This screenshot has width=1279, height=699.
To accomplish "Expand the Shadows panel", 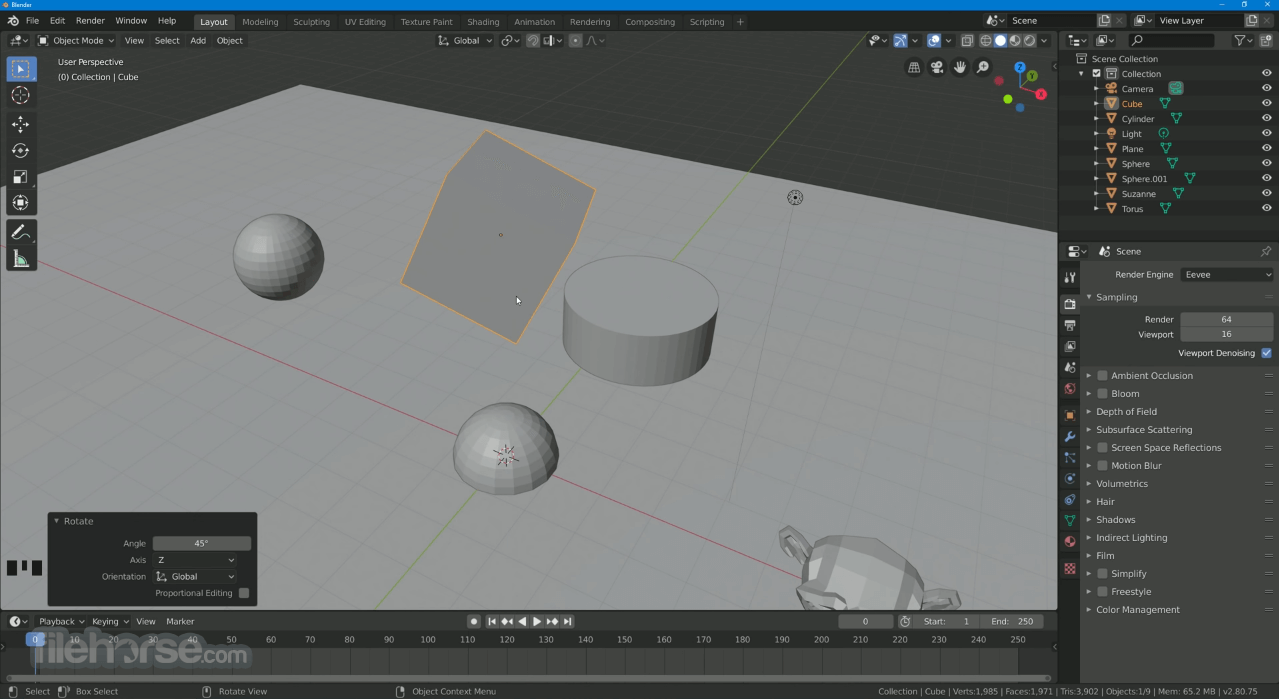I will pyautogui.click(x=1115, y=520).
